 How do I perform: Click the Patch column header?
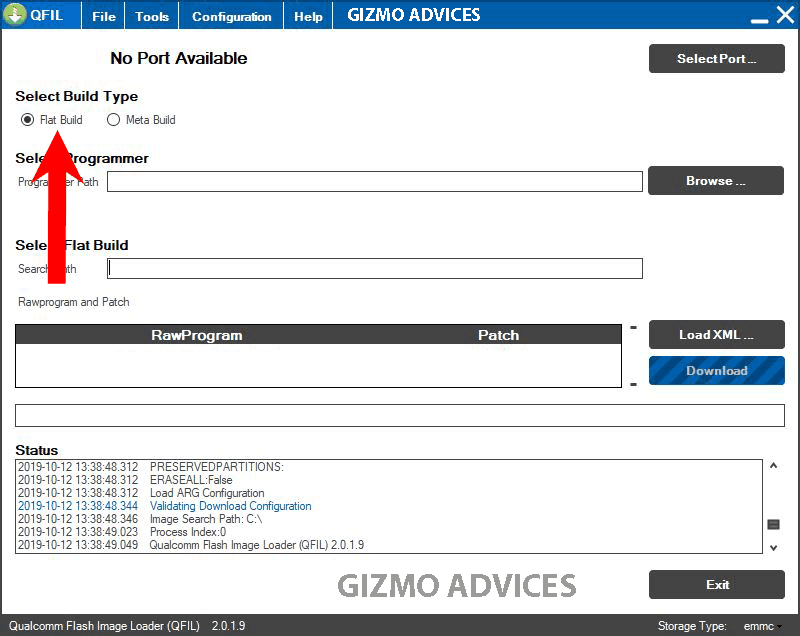(498, 335)
